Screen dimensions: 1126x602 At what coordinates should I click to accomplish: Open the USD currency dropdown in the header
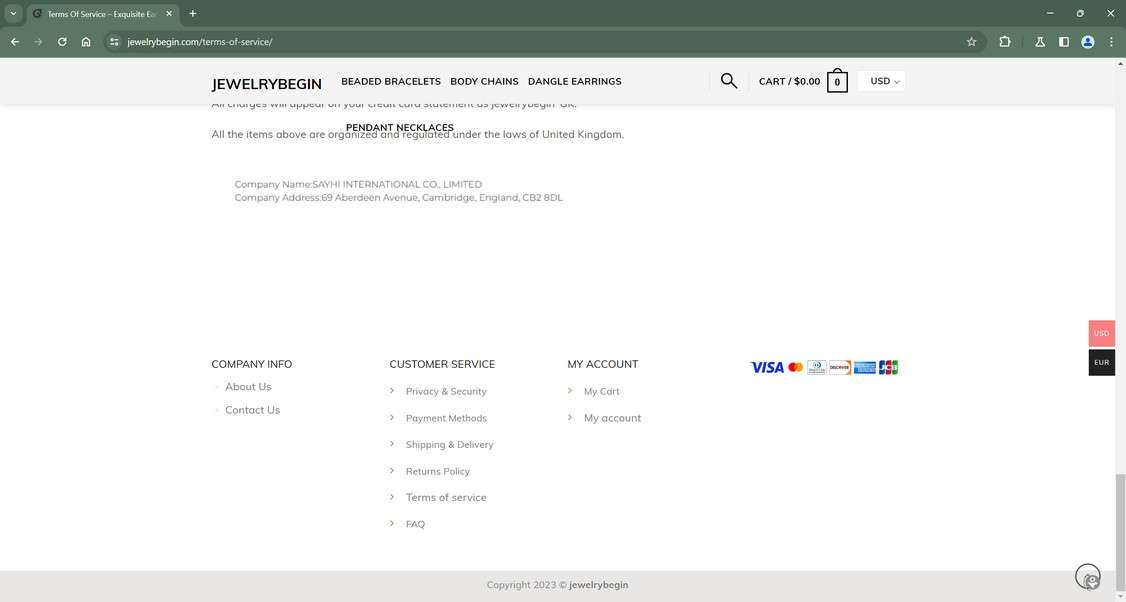coord(881,81)
